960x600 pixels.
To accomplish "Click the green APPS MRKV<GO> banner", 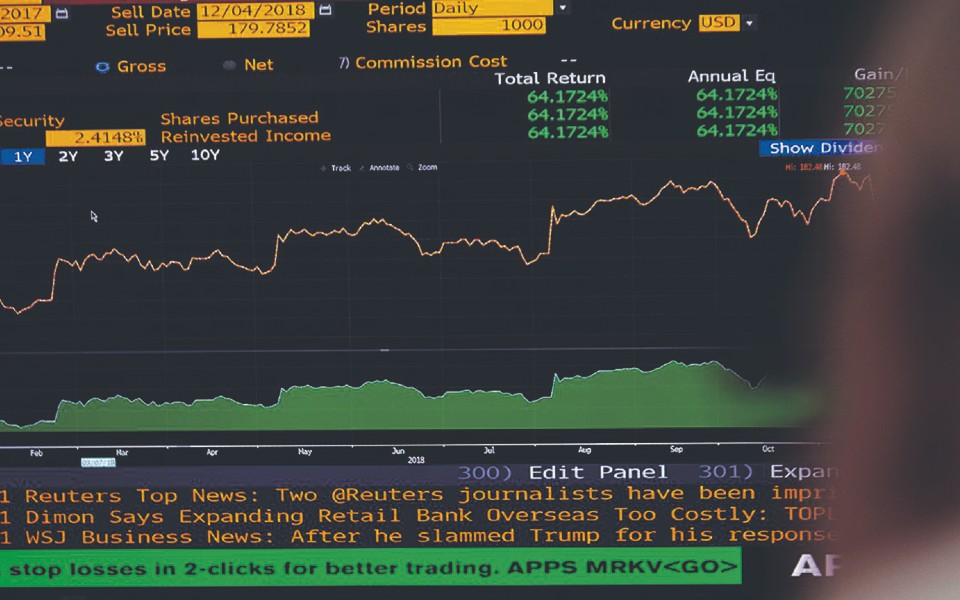I will pos(370,568).
